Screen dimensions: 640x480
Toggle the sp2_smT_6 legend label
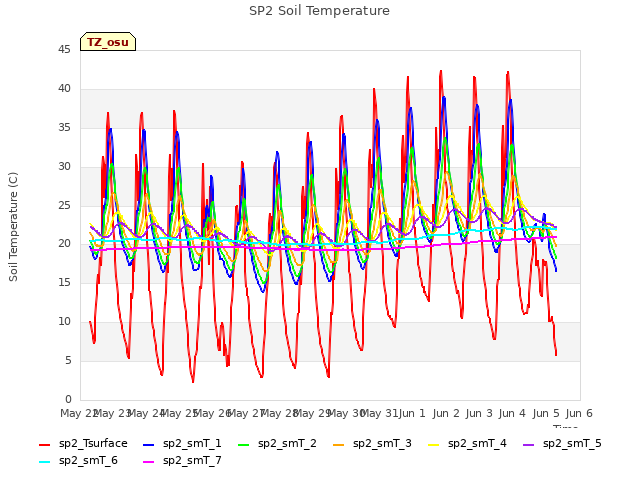pyautogui.click(x=88, y=460)
